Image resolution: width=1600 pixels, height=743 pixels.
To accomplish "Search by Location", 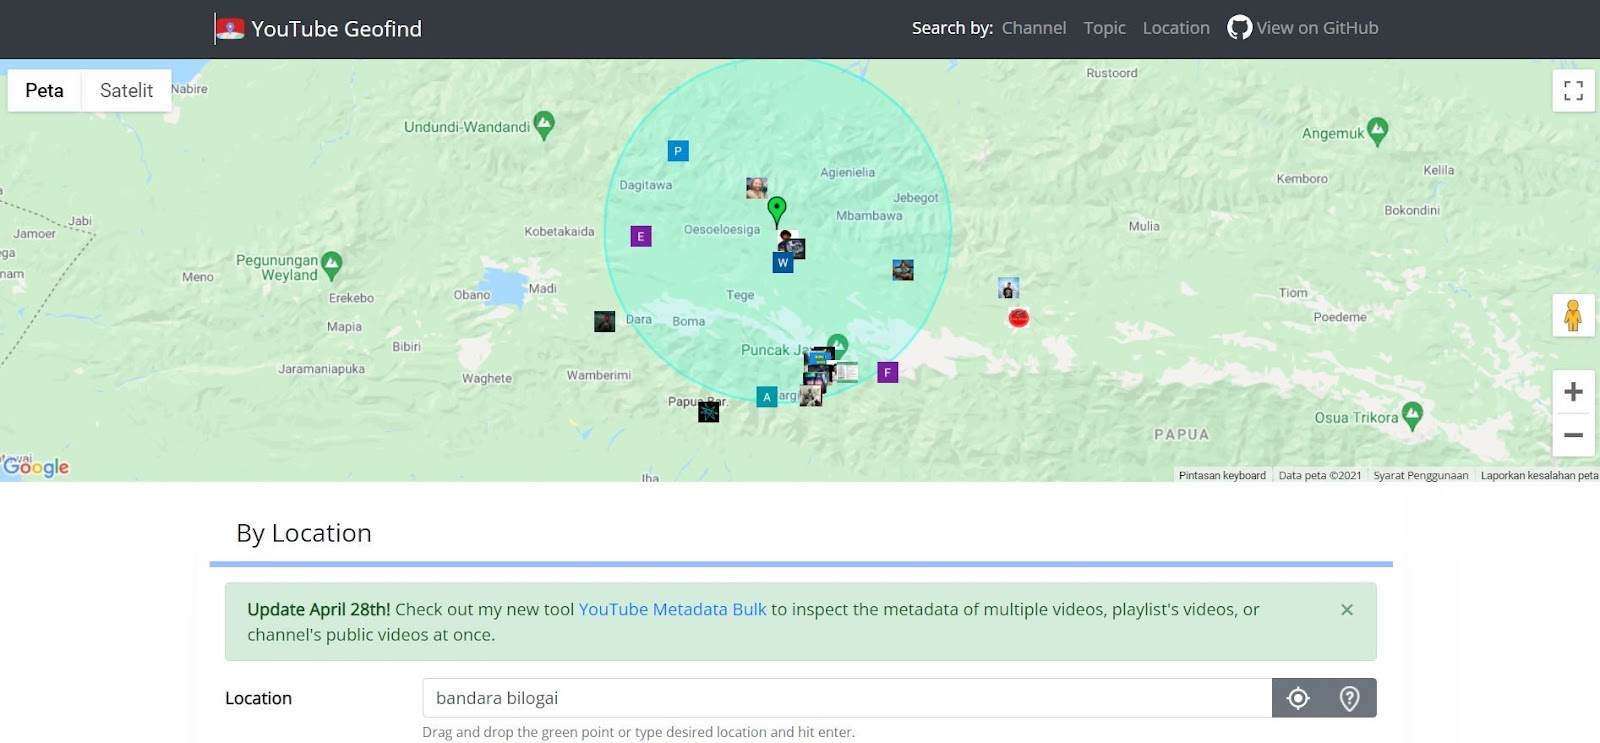I will 1176,28.
